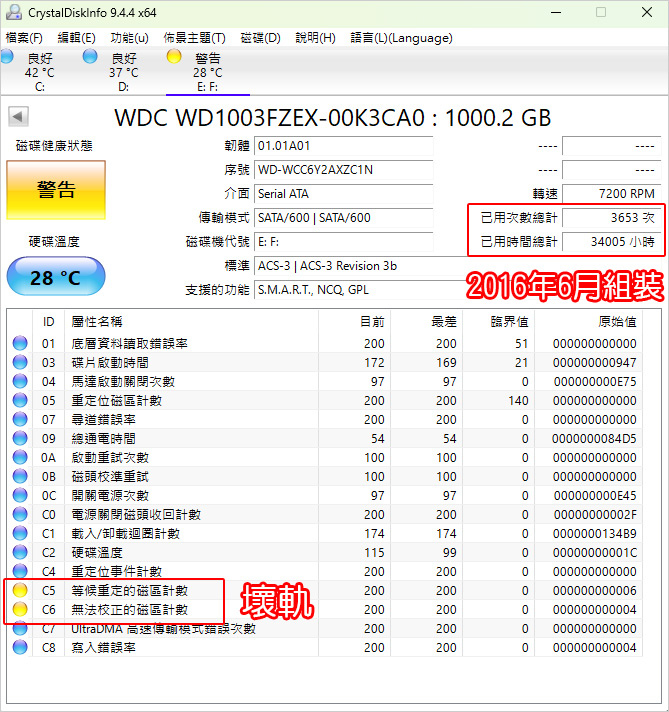Screen dimensions: 669x712
Task: Click the drive model title WDC WD1003FZEX-00K3CA0
Action: (x=269, y=118)
